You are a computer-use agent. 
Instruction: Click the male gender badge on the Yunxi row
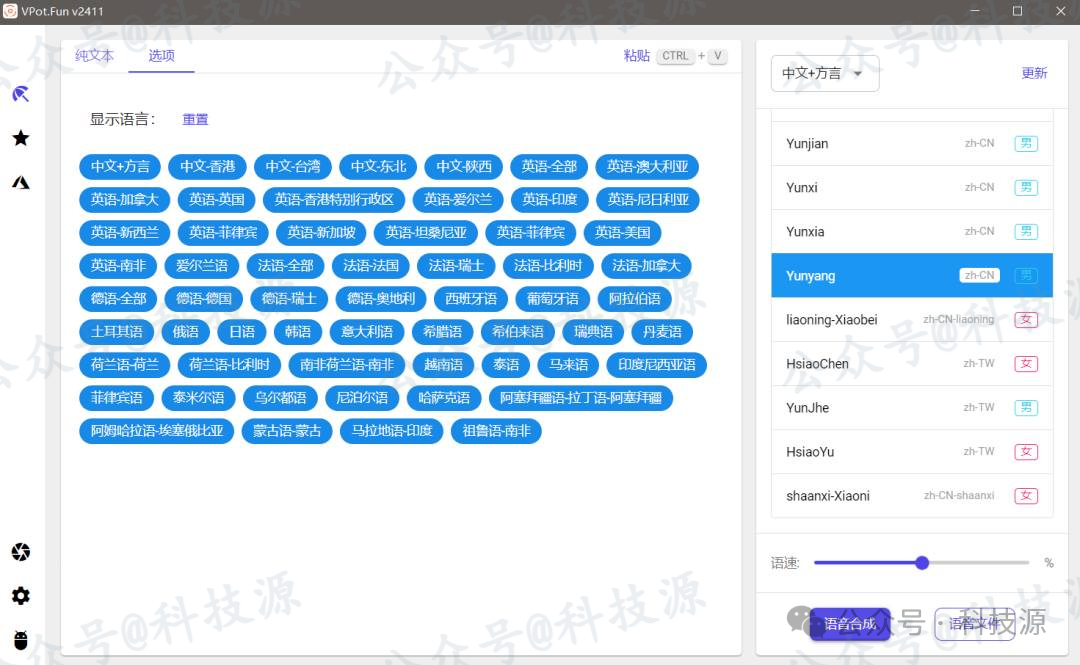pos(1026,187)
